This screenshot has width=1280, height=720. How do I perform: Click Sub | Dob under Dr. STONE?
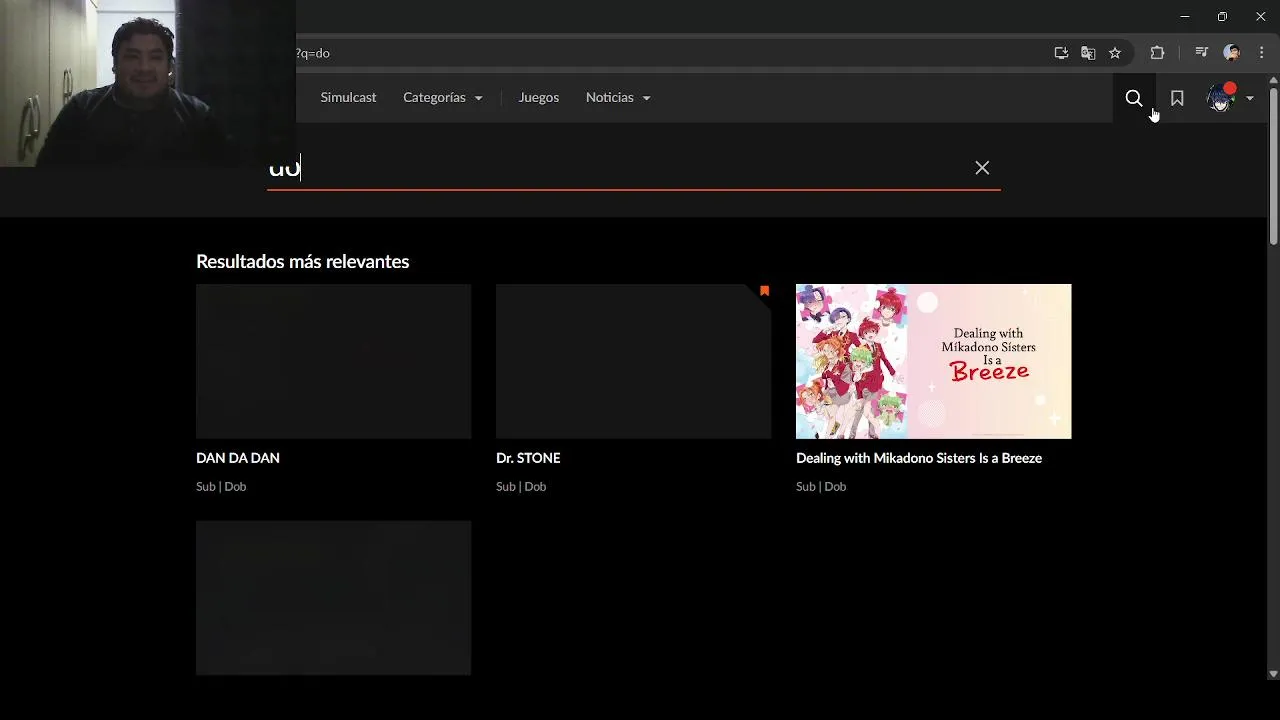[521, 487]
